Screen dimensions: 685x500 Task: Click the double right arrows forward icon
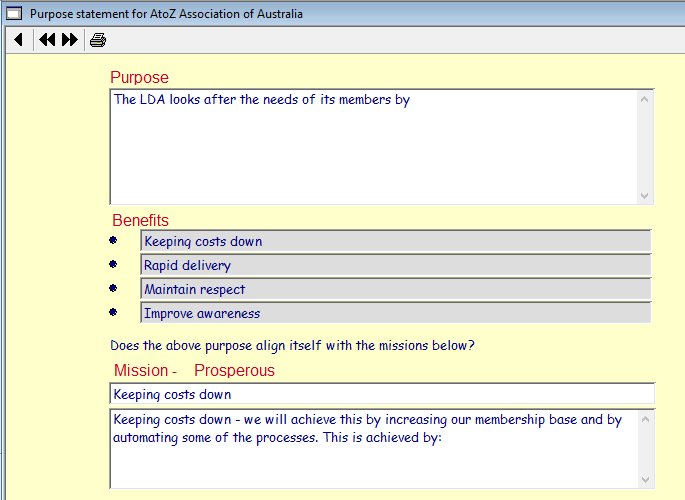coord(70,40)
